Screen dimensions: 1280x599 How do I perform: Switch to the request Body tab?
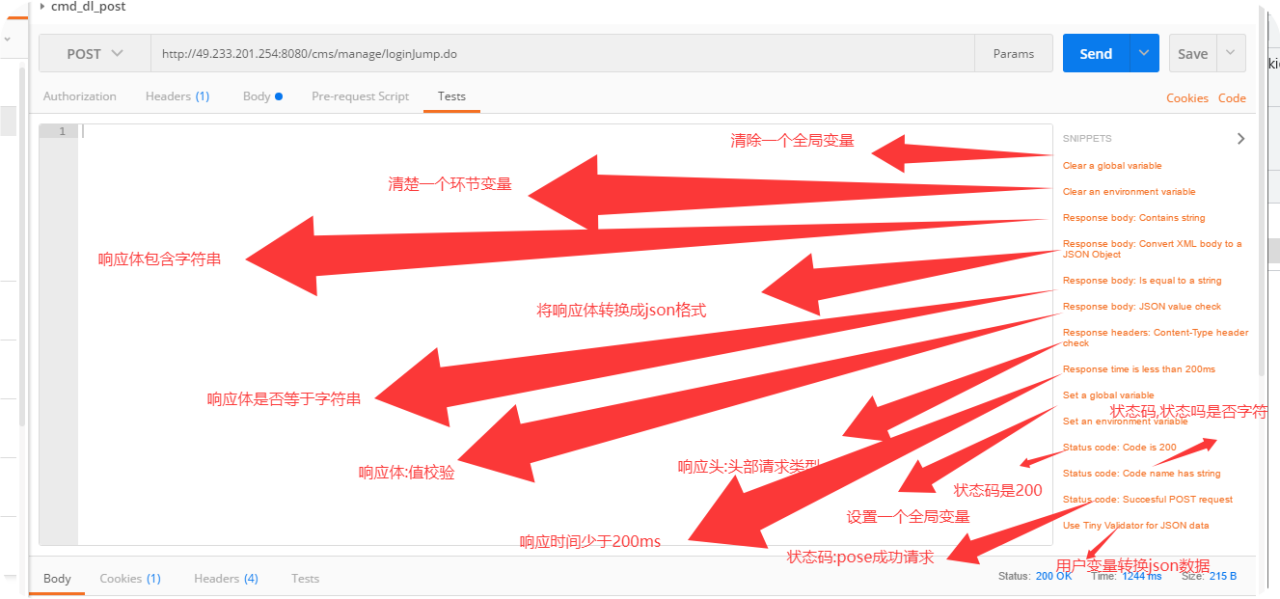[x=262, y=97]
